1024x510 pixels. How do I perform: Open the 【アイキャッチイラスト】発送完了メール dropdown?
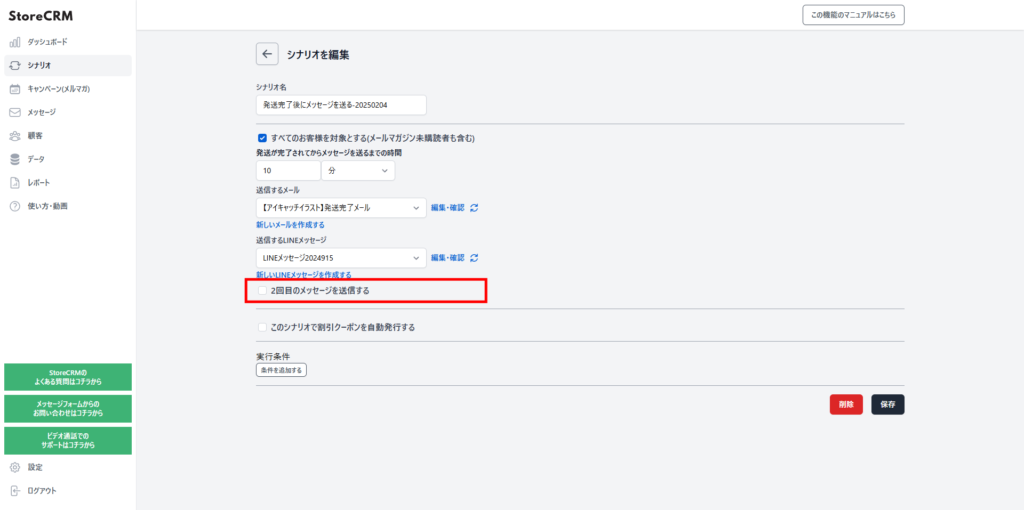(x=341, y=208)
